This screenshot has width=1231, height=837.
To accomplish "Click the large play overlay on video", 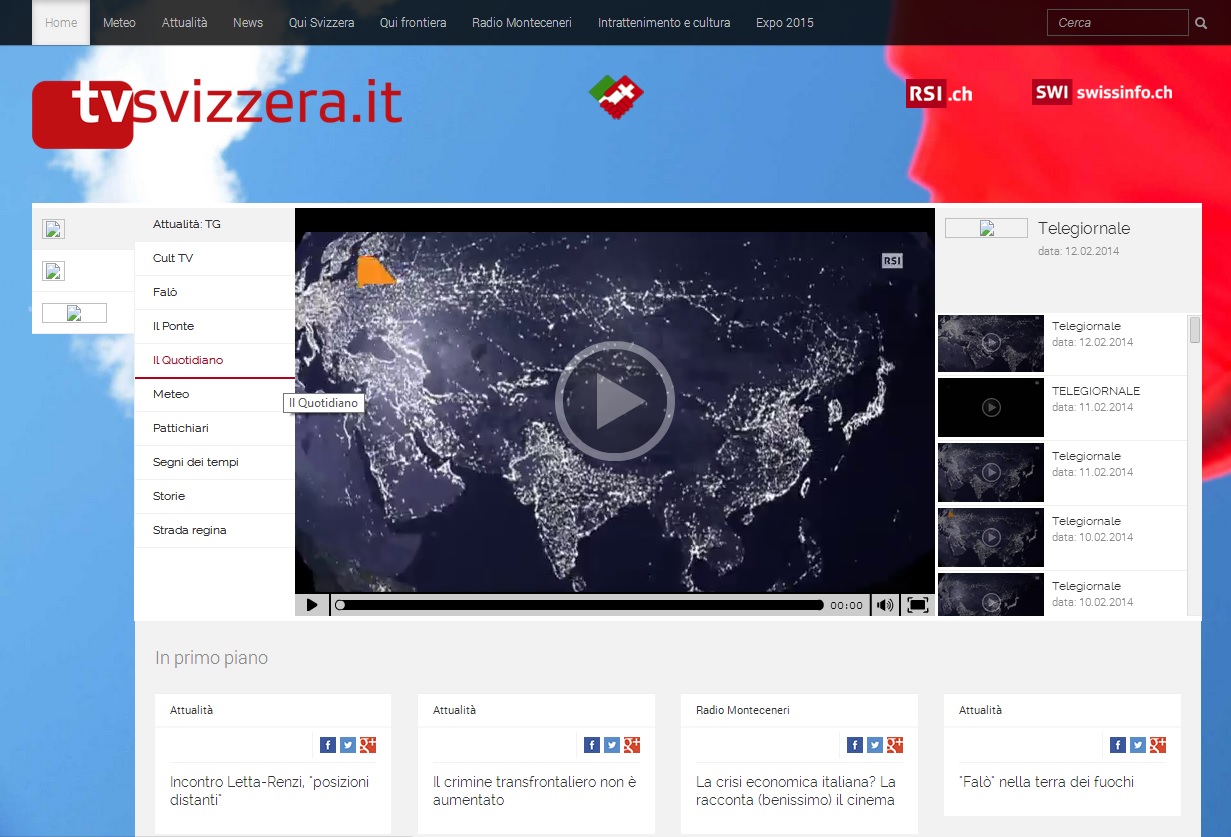I will click(x=615, y=401).
